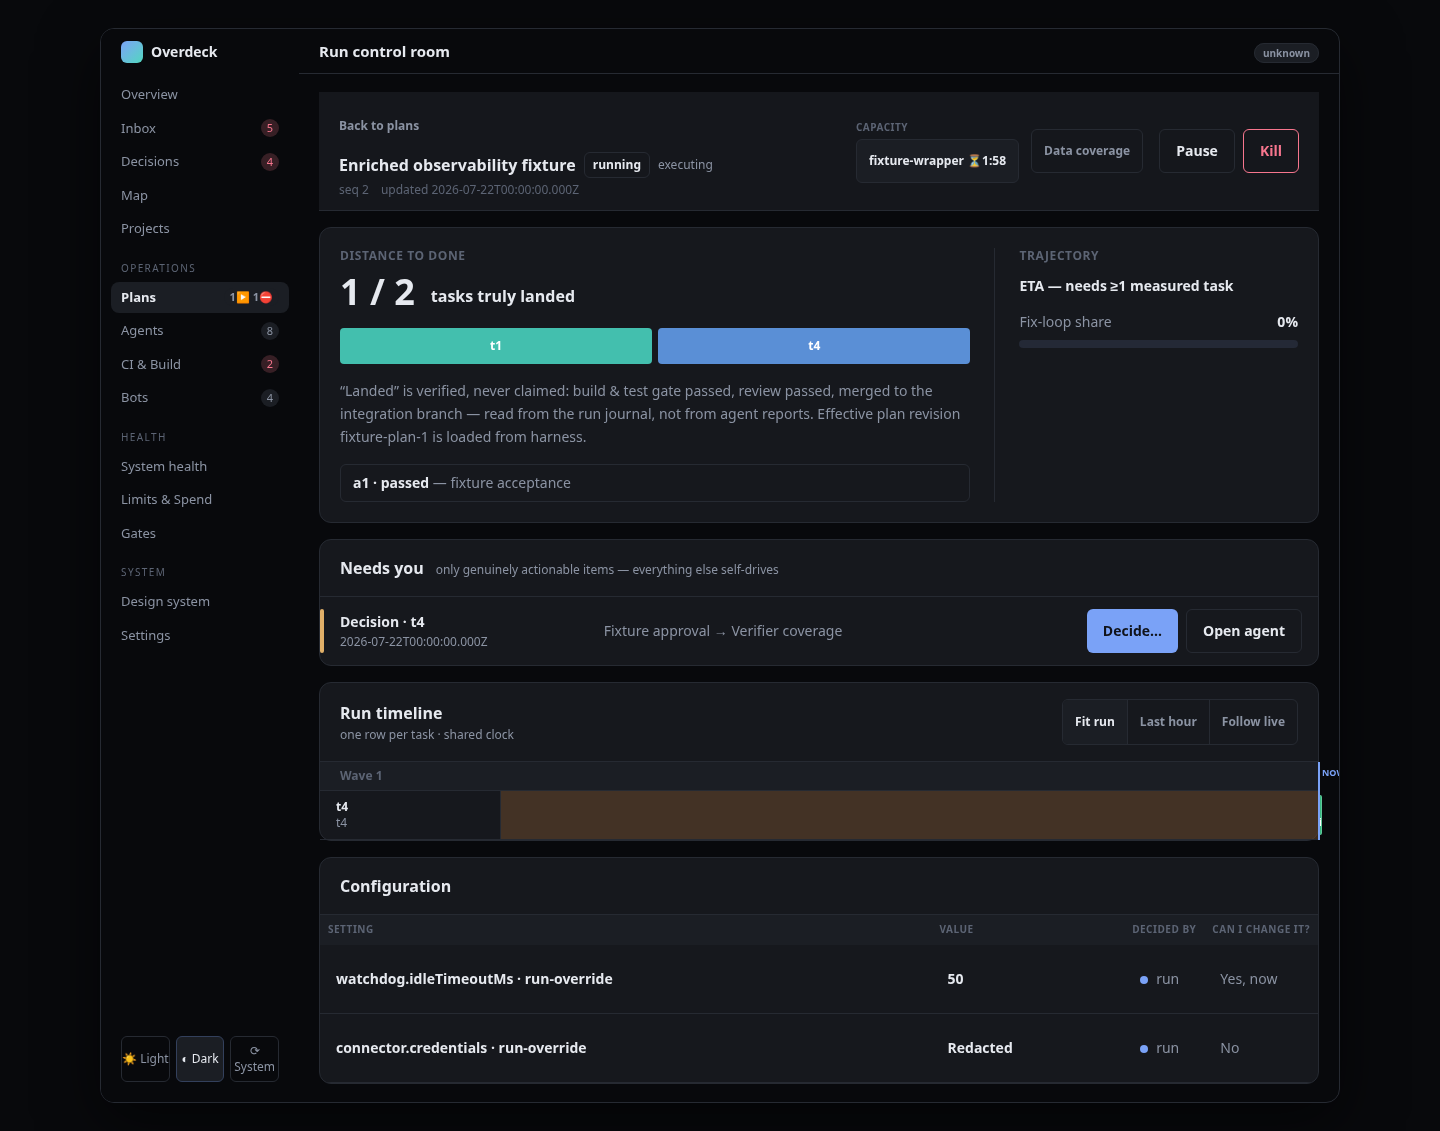Click the Inbox badge showing 5
The height and width of the screenshot is (1131, 1440).
[269, 128]
